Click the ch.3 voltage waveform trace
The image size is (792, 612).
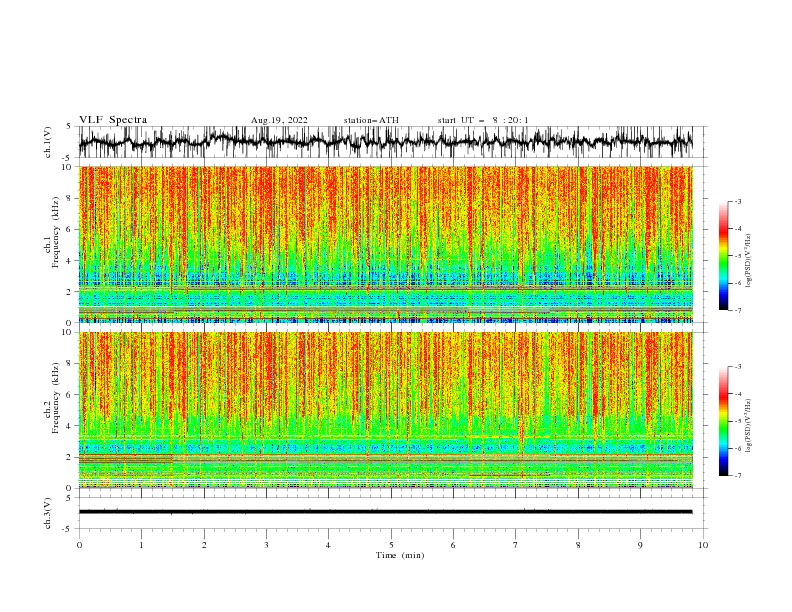pos(385,512)
